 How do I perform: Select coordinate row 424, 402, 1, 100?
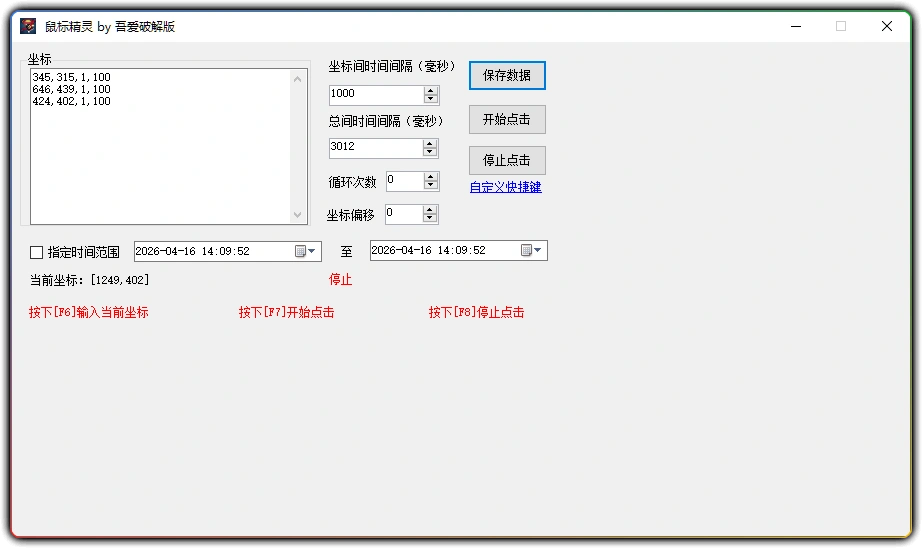(72, 101)
